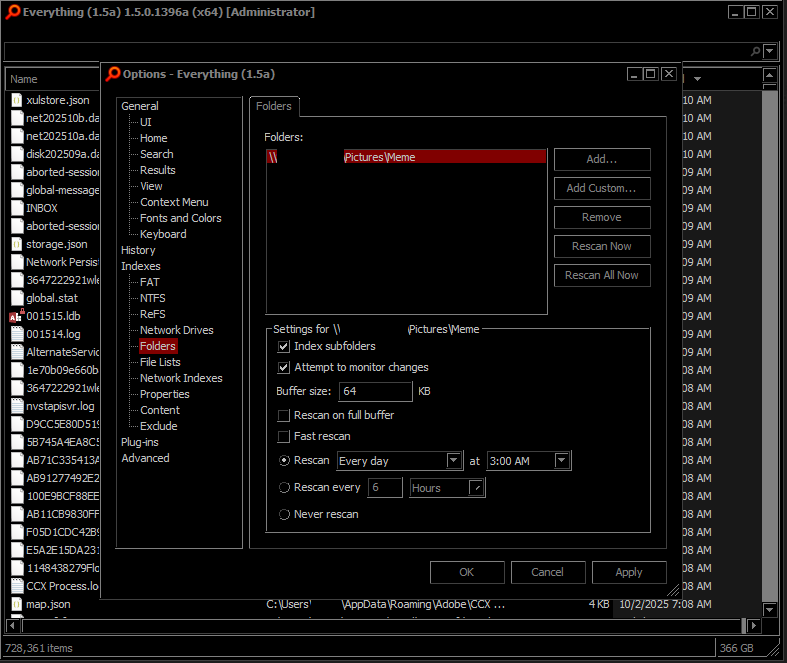The image size is (787, 663).
Task: Click the map.json file icon
Action: click(x=16, y=604)
